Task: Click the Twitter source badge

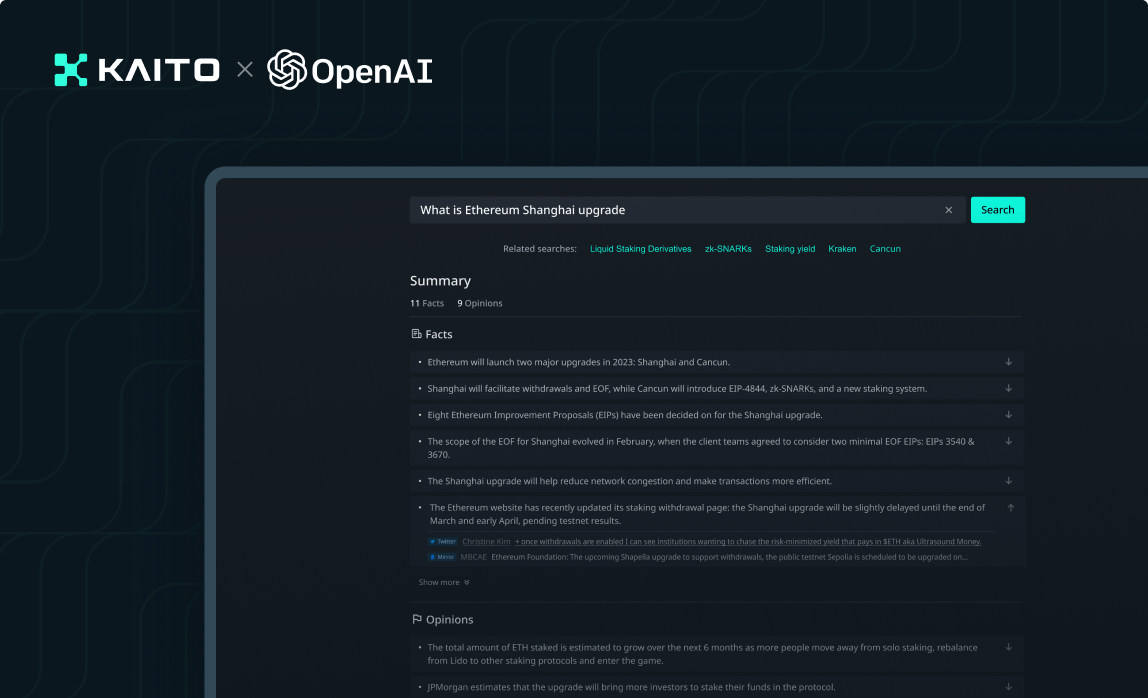Action: tap(442, 542)
